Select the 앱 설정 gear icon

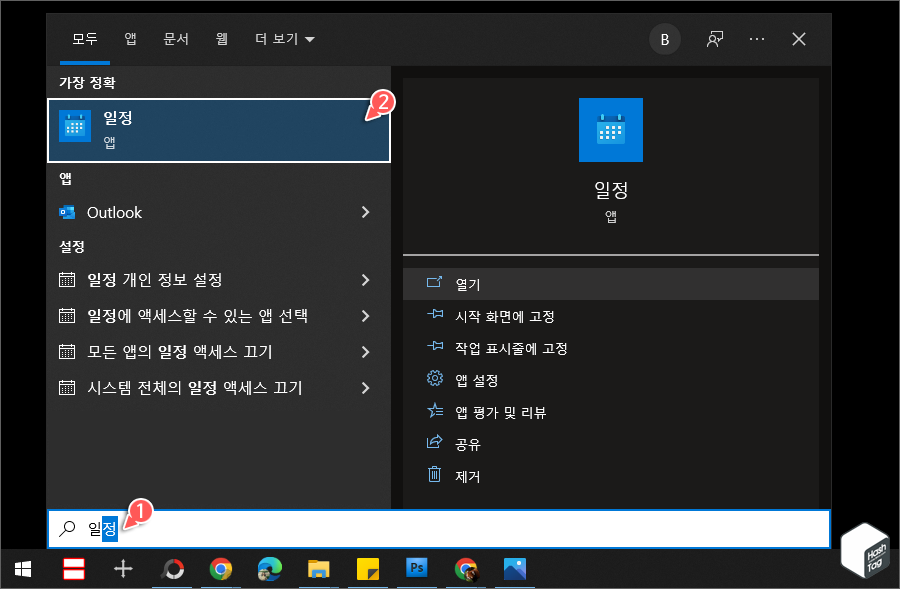(x=434, y=377)
